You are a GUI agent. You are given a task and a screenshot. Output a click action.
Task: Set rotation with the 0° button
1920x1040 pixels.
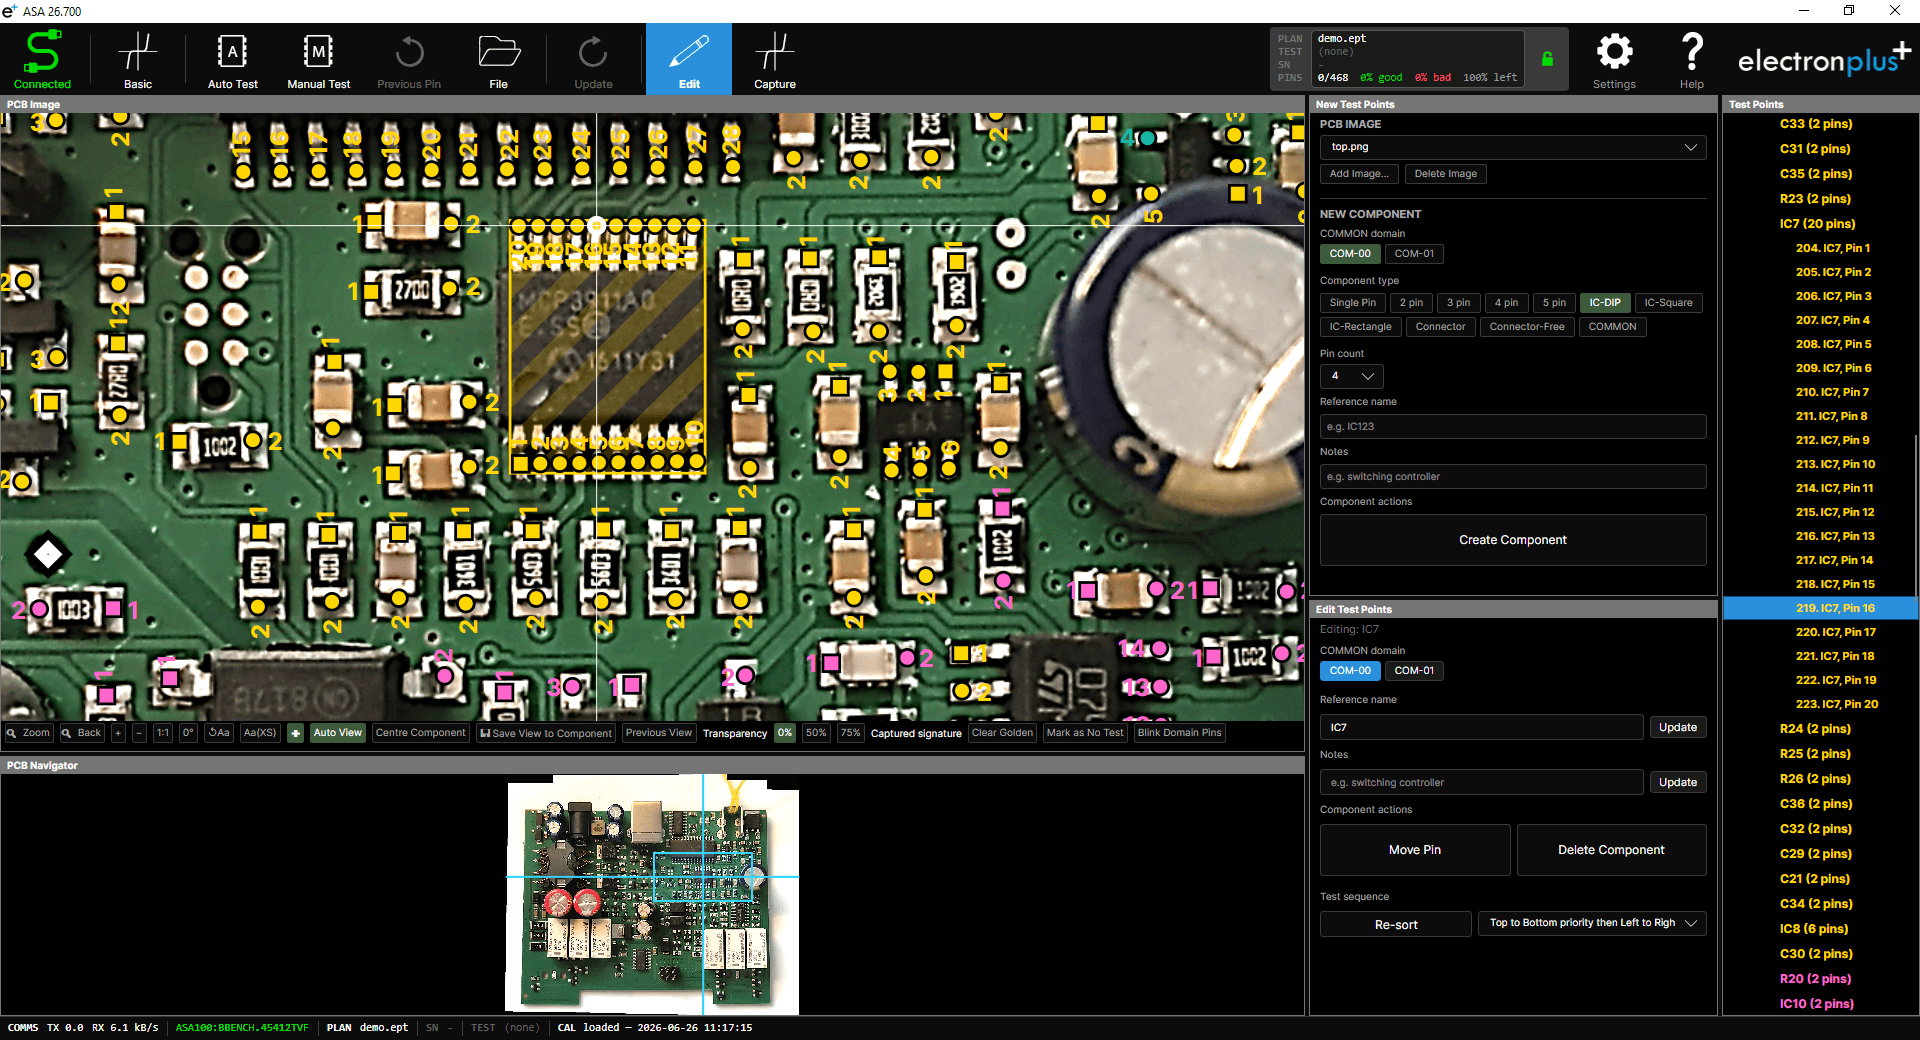click(188, 733)
